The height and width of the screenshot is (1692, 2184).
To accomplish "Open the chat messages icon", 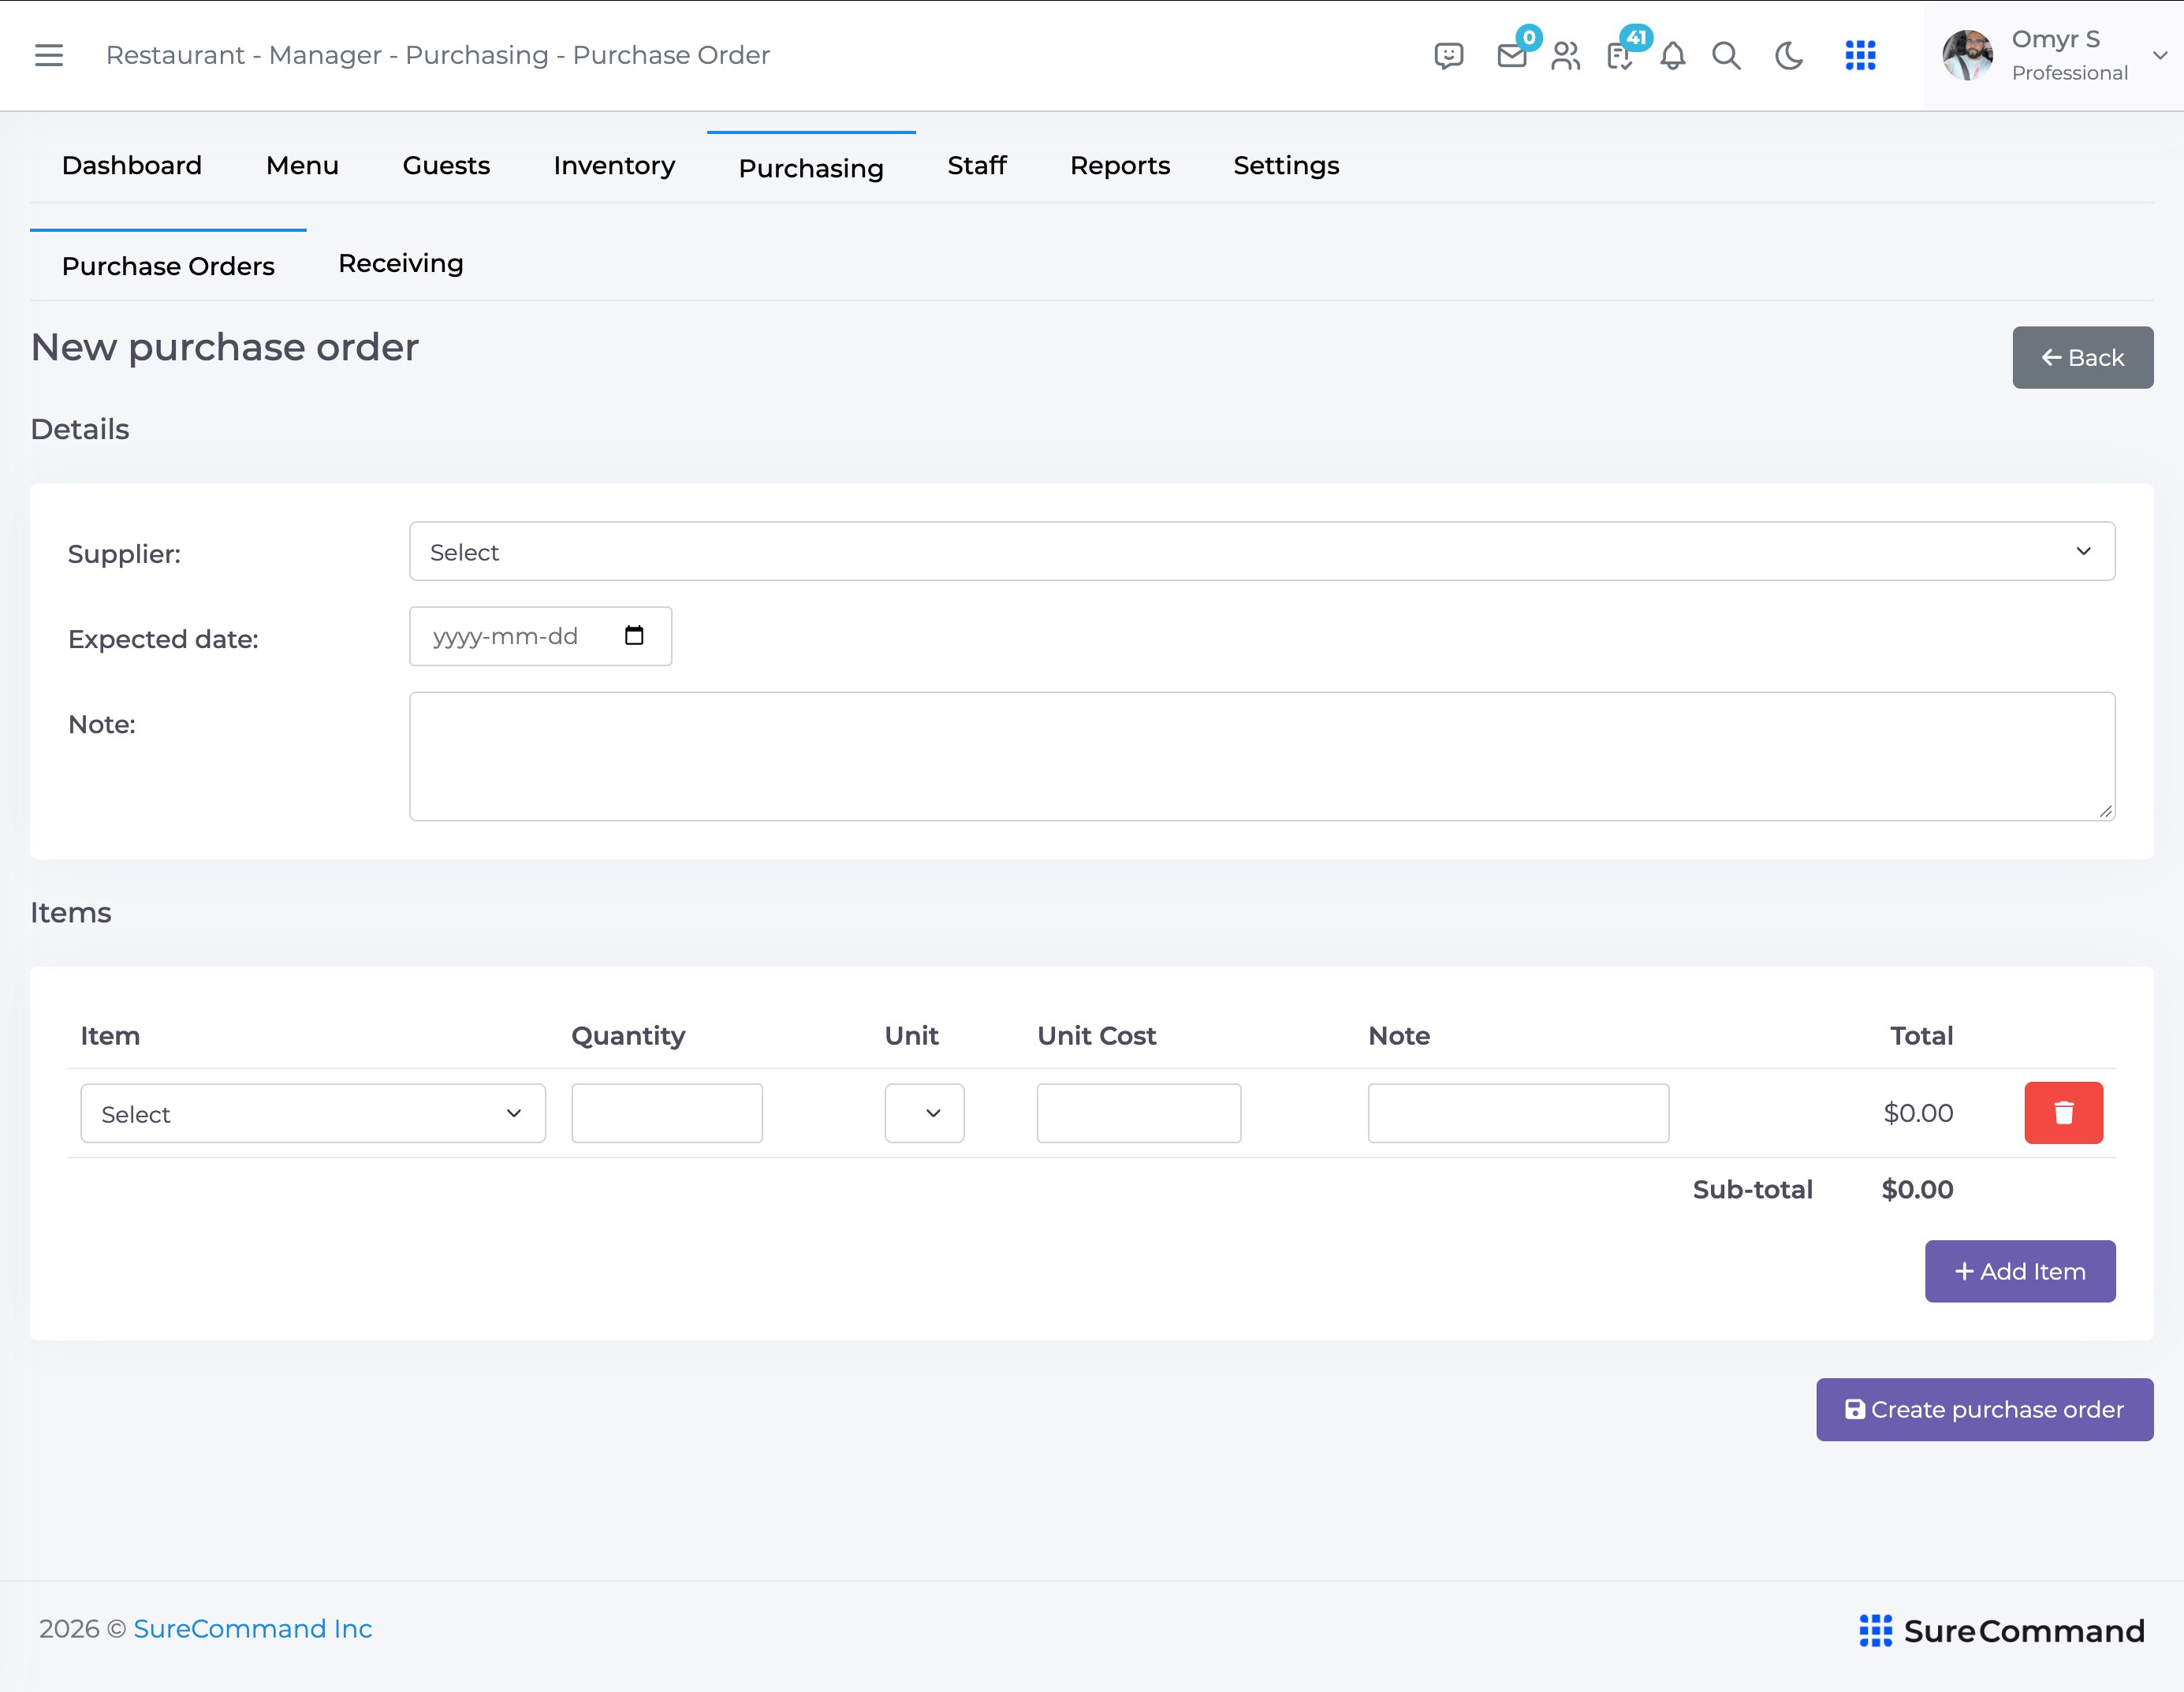I will point(1448,56).
